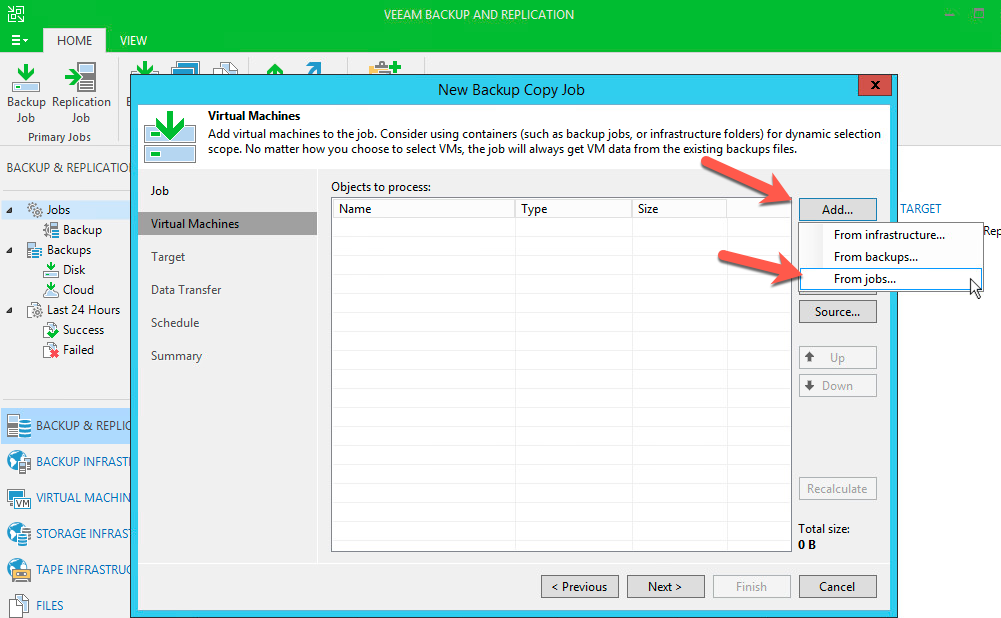This screenshot has height=618, width=1001.
Task: Select the Success tree item
Action: click(83, 330)
